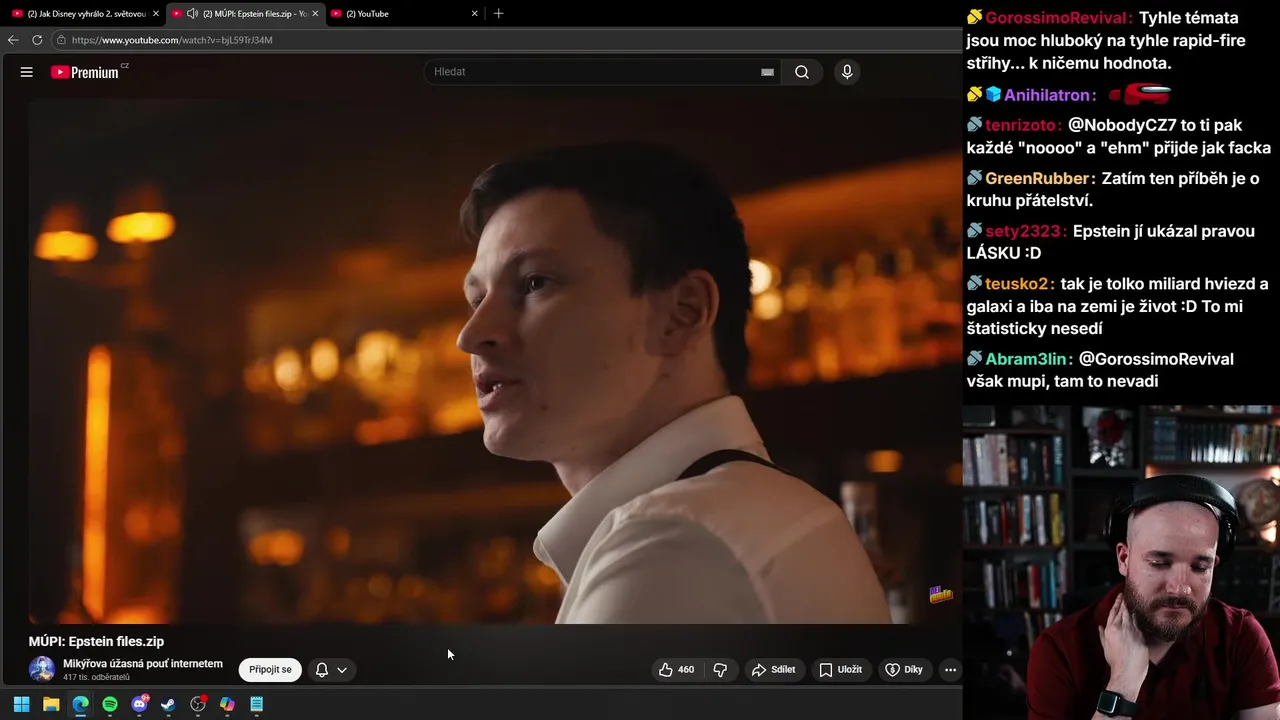Click the Edge browser taskbar icon

(80, 704)
